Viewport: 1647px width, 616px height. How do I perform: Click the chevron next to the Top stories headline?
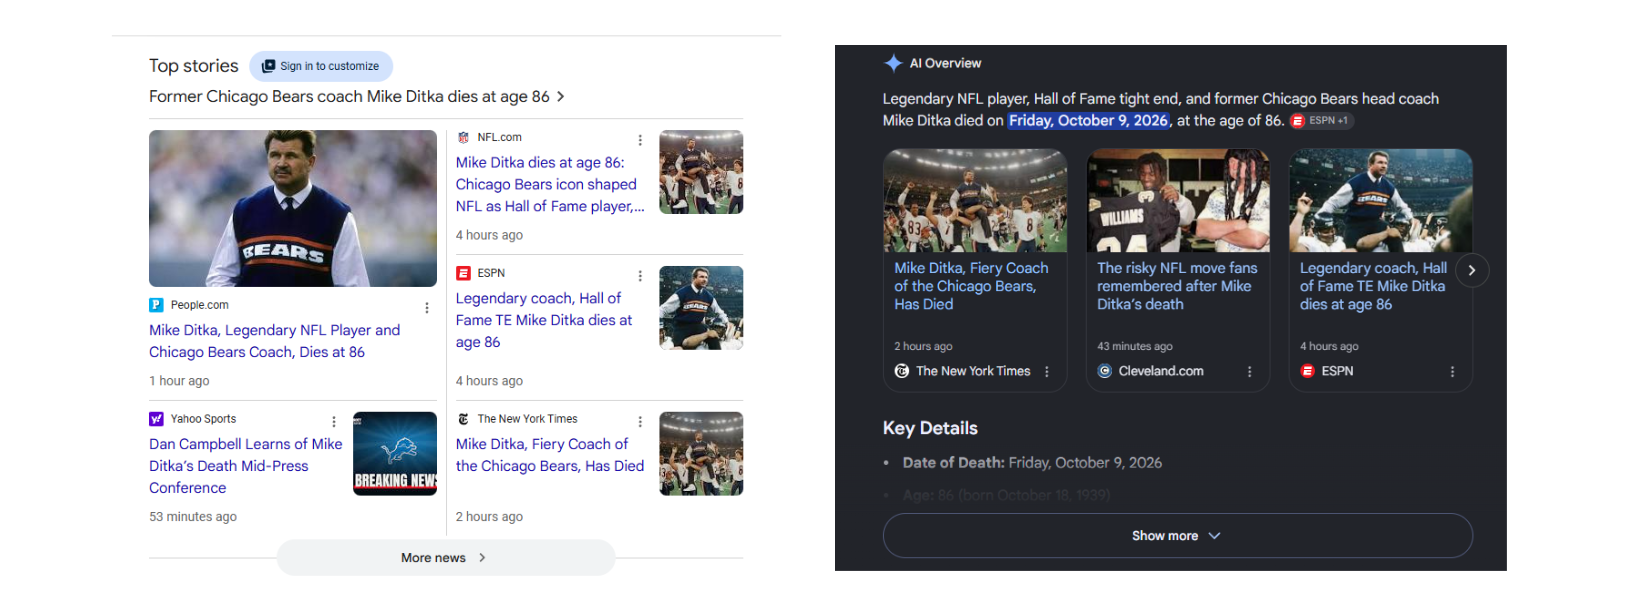pos(561,97)
